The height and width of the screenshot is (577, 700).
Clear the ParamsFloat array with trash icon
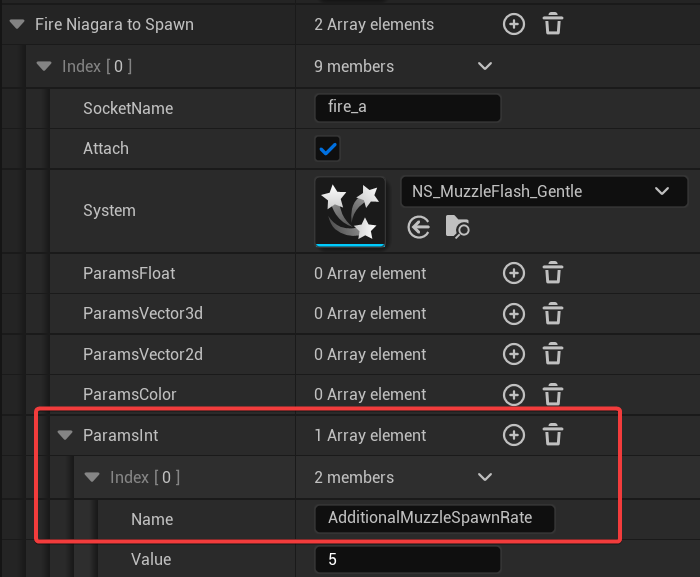point(553,273)
